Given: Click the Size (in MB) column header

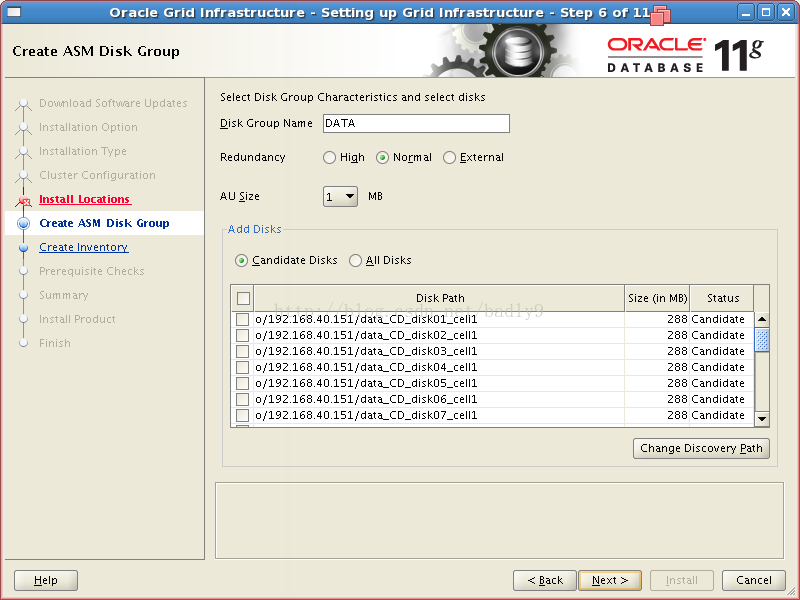Looking at the screenshot, I should [x=657, y=298].
